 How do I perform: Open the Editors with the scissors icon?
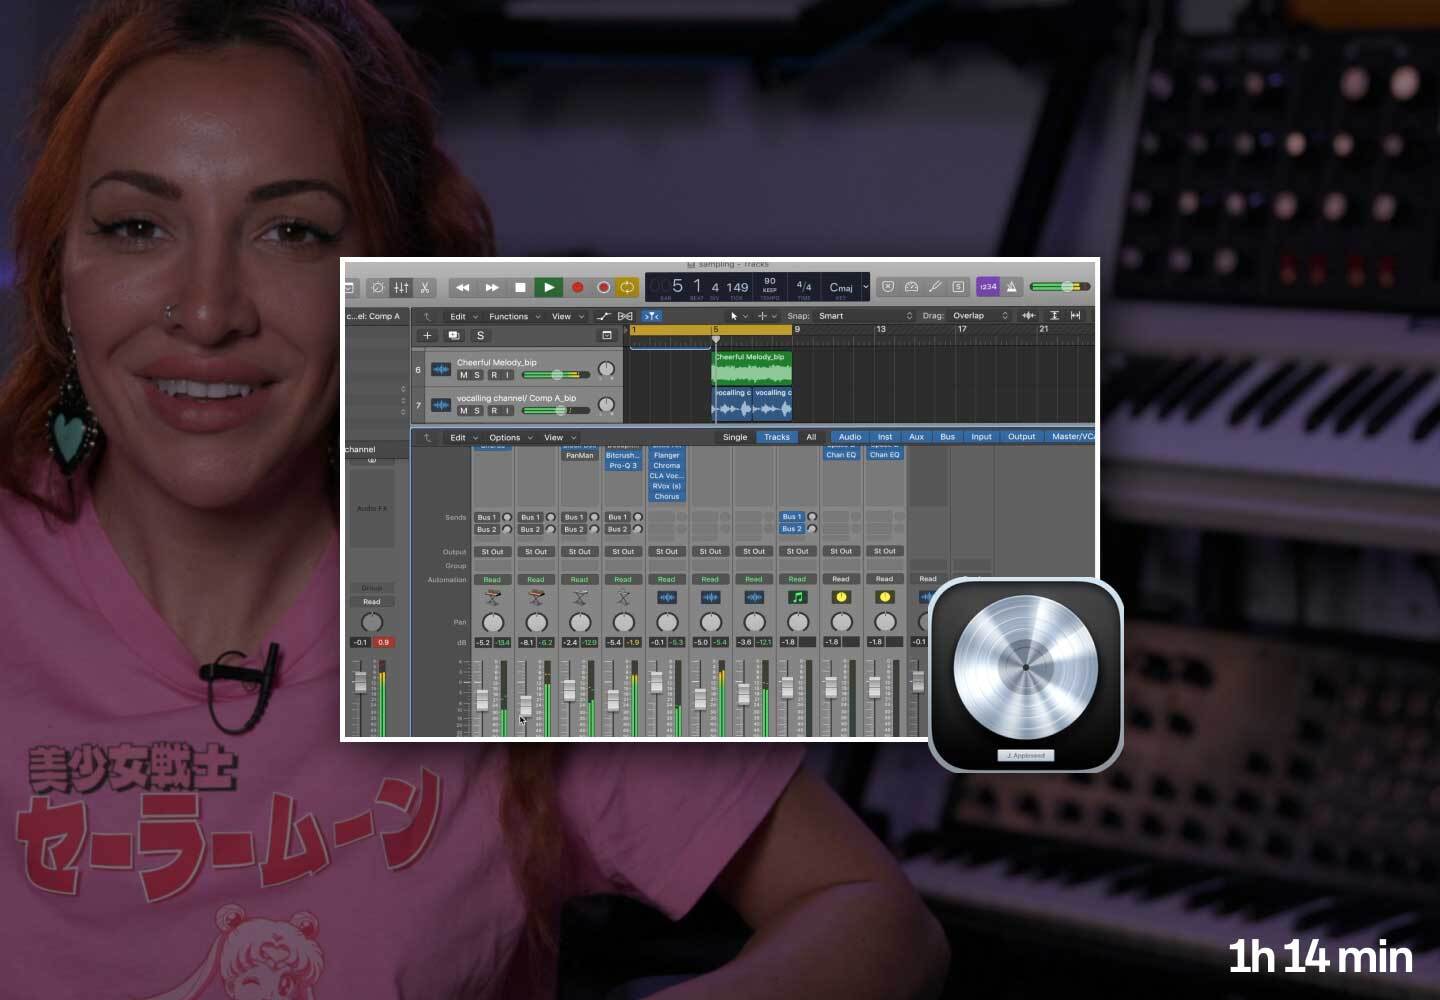(424, 287)
